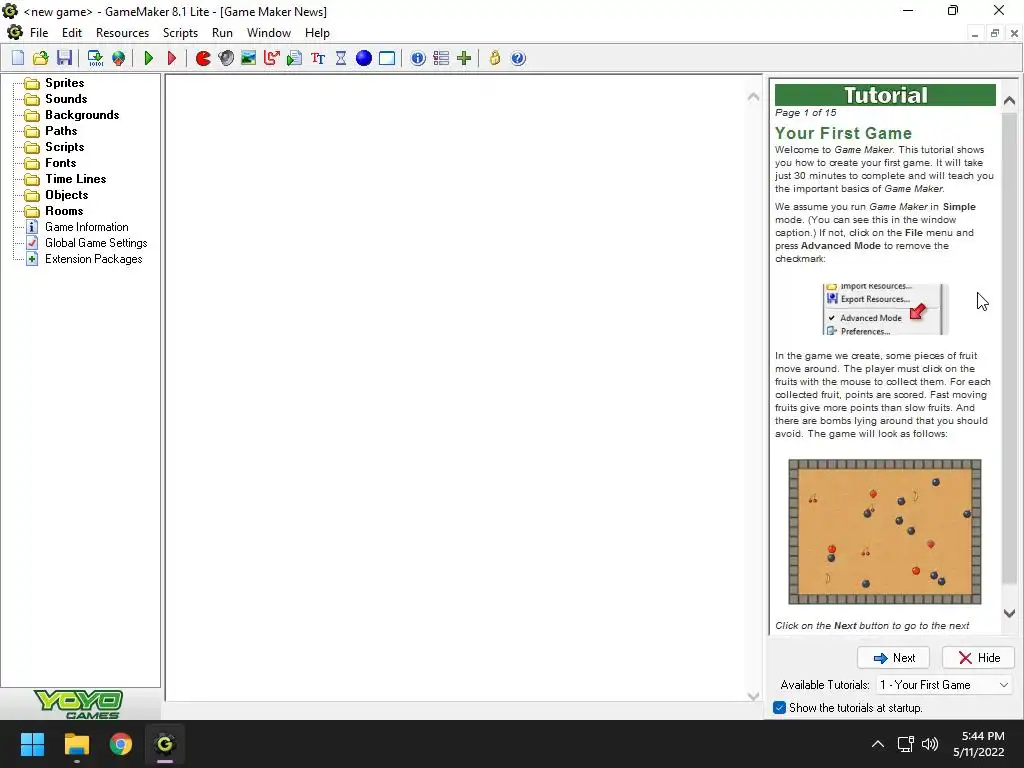Open the File menu
This screenshot has height=768, width=1024.
coord(39,33)
